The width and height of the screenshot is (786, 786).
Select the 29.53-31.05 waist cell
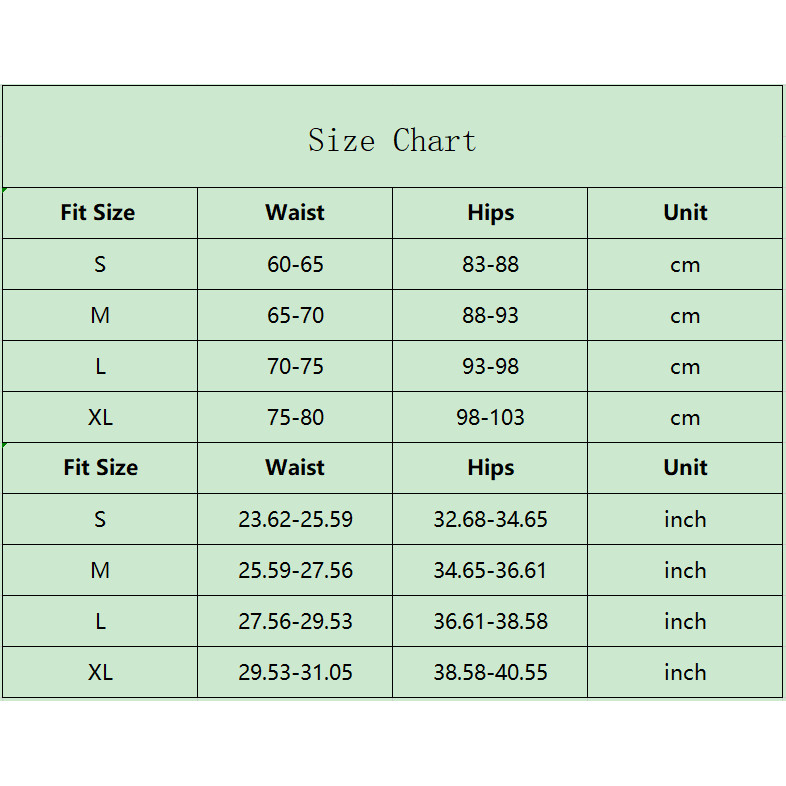coord(295,673)
